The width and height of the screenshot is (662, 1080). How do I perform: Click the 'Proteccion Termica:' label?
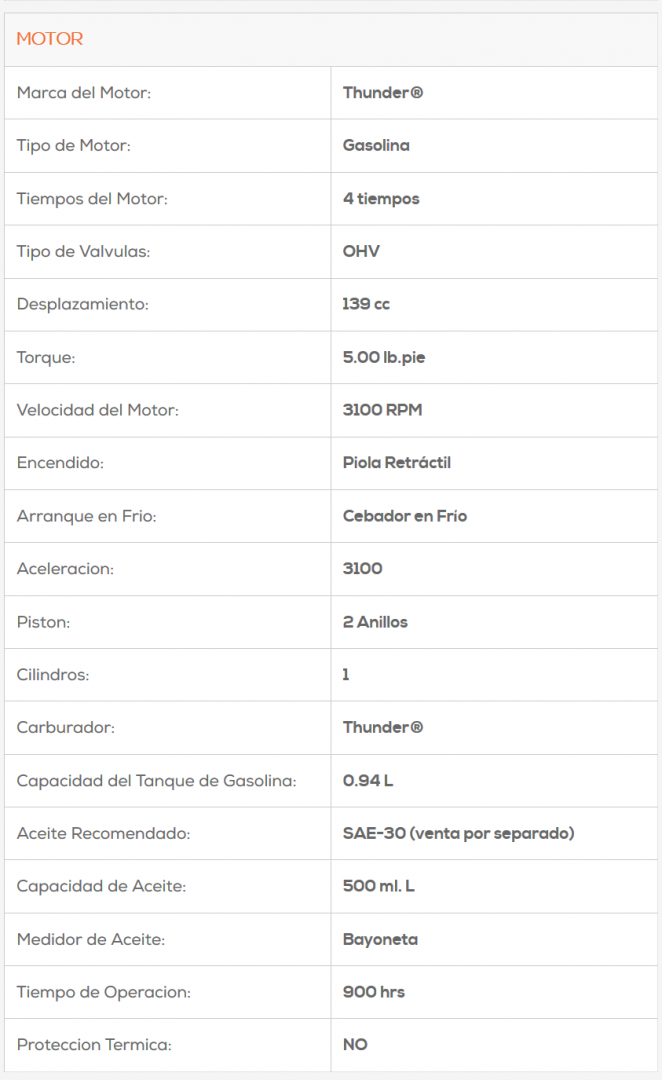[x=94, y=1045]
